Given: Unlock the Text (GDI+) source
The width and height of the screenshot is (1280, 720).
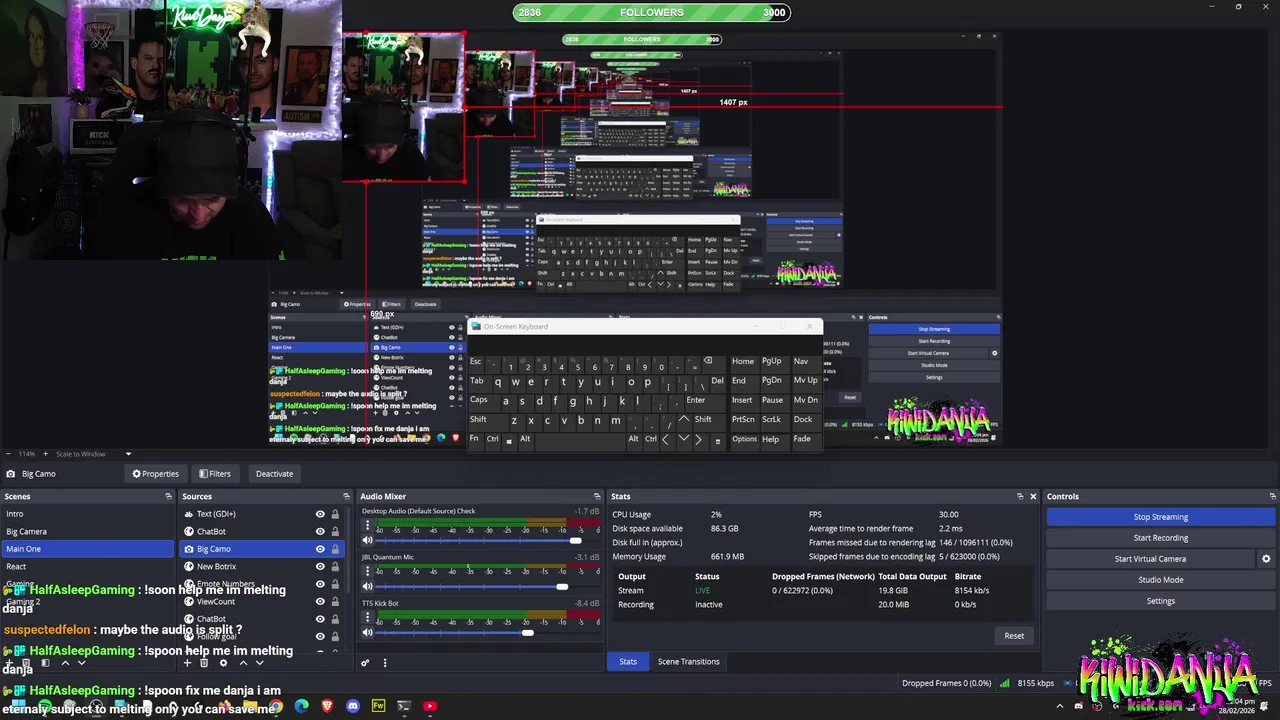Looking at the screenshot, I should coord(335,514).
